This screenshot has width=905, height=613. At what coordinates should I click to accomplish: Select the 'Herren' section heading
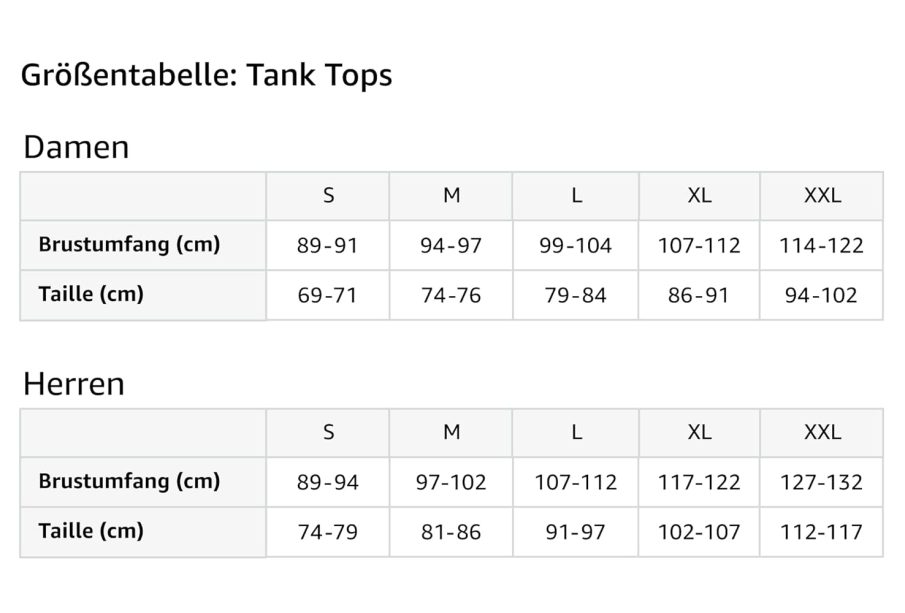click(73, 384)
